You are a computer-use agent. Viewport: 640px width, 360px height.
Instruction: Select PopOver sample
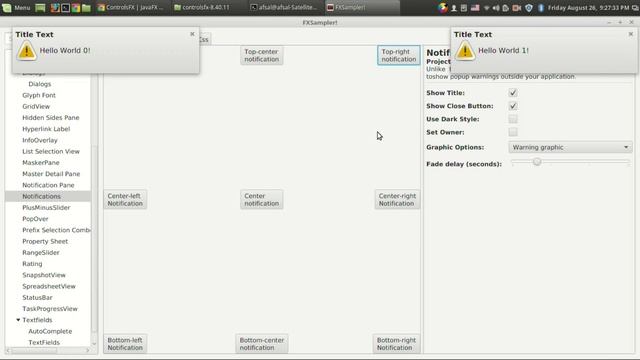tap(35, 219)
